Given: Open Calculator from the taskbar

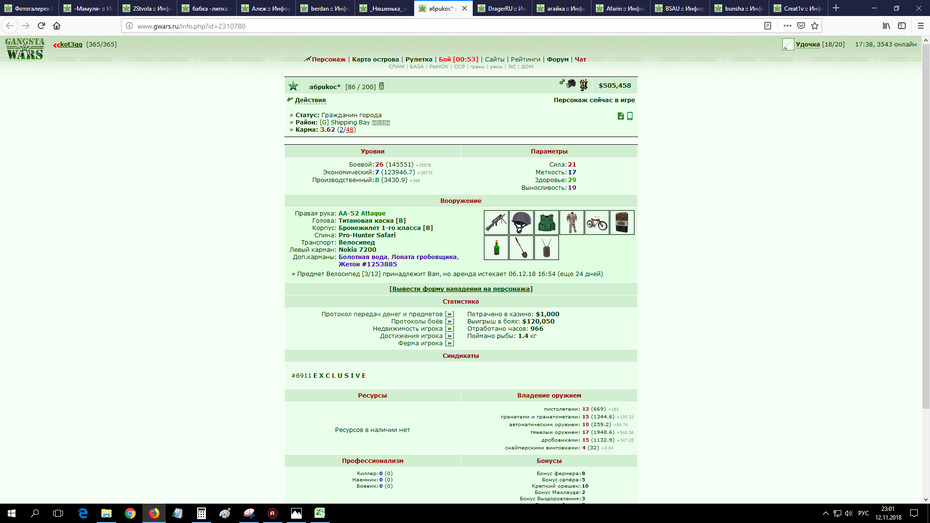Looking at the screenshot, I should click(x=201, y=514).
